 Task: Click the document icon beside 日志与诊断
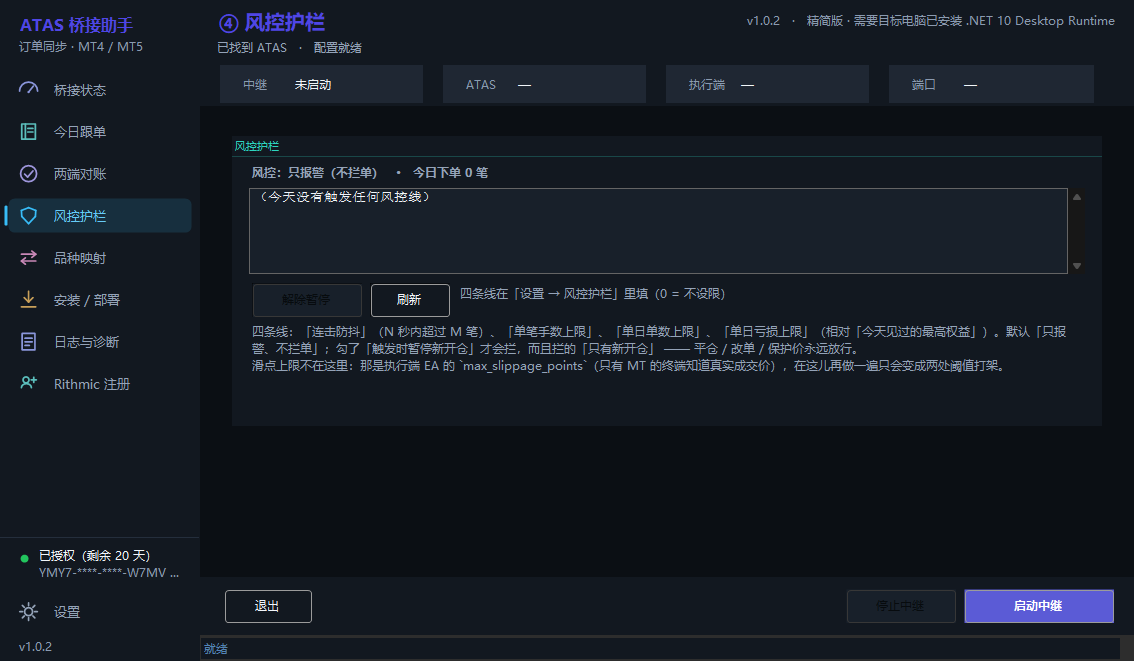[28, 341]
